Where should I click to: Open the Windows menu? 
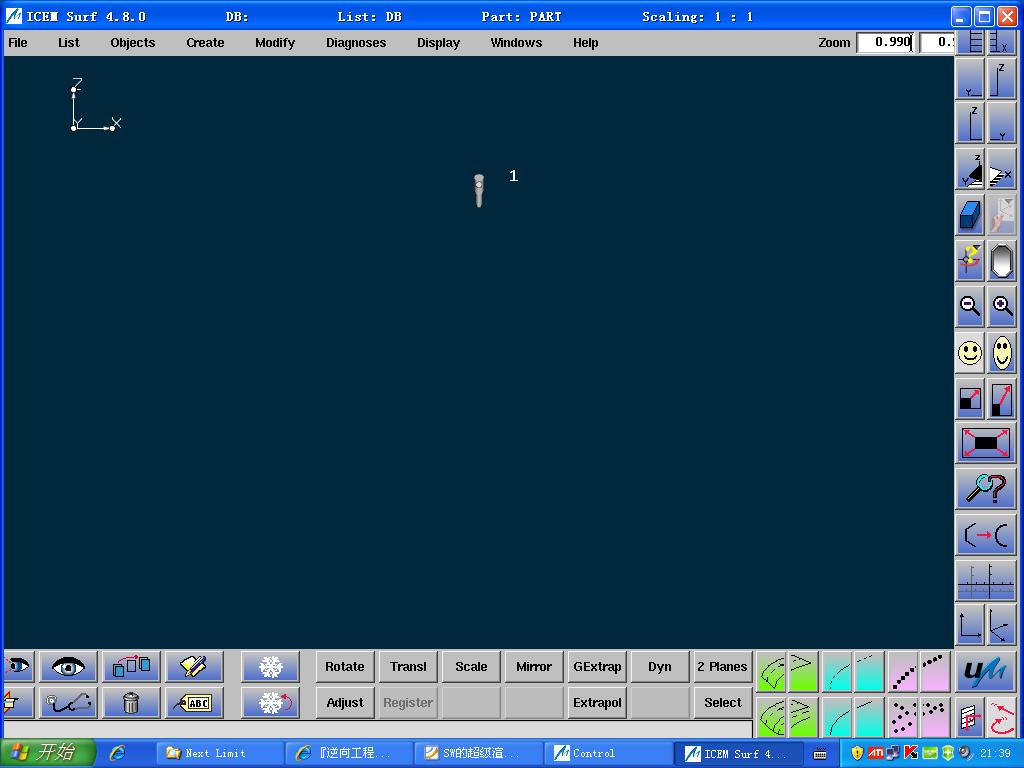coord(516,42)
